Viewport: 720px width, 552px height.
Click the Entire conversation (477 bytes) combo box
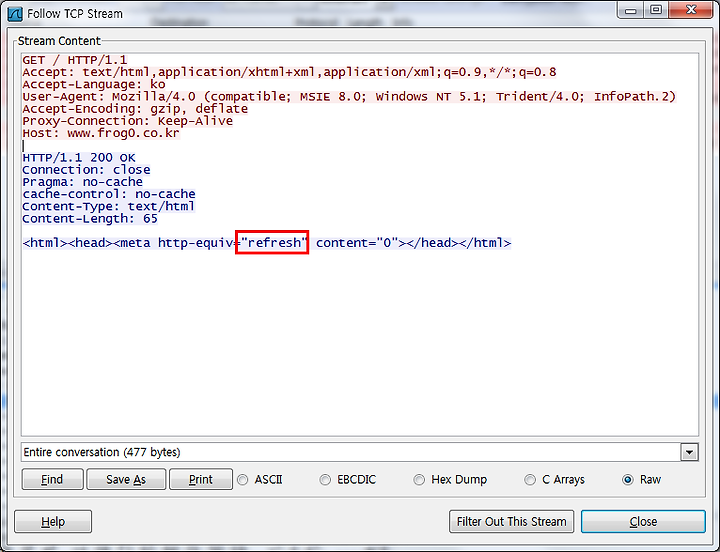coord(360,452)
